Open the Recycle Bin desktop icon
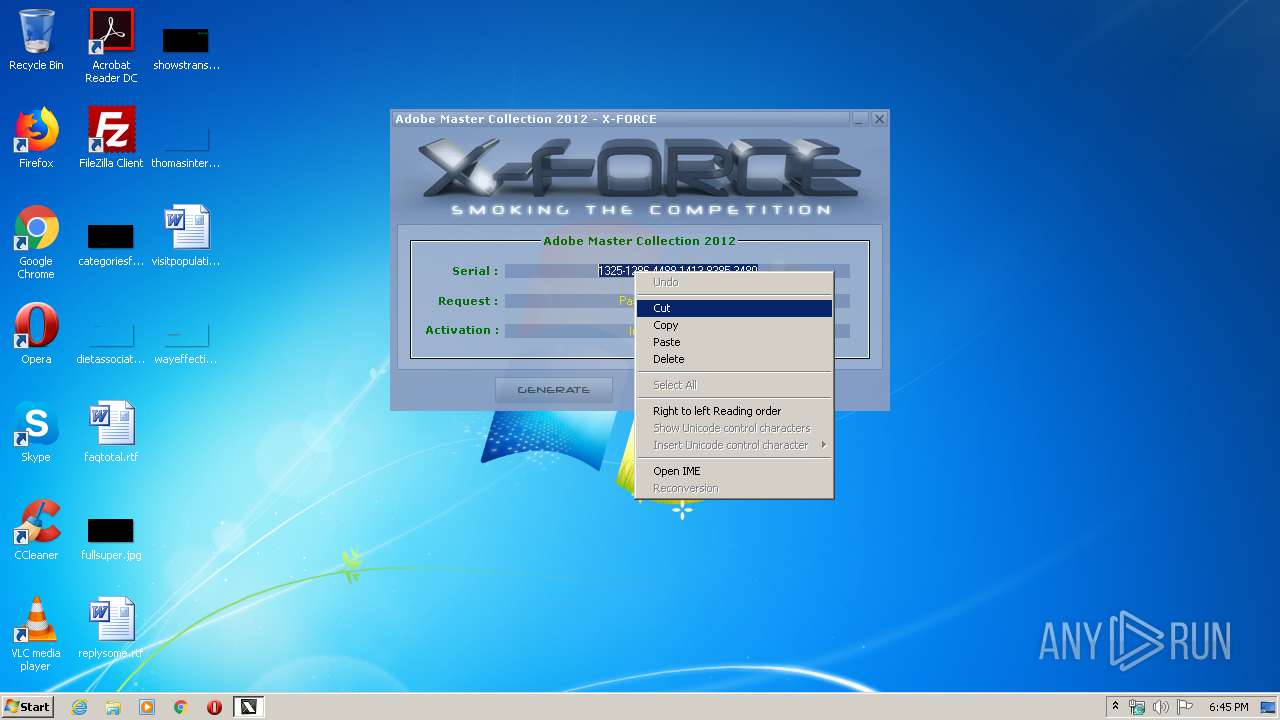Image resolution: width=1280 pixels, height=720 pixels. pyautogui.click(x=36, y=40)
